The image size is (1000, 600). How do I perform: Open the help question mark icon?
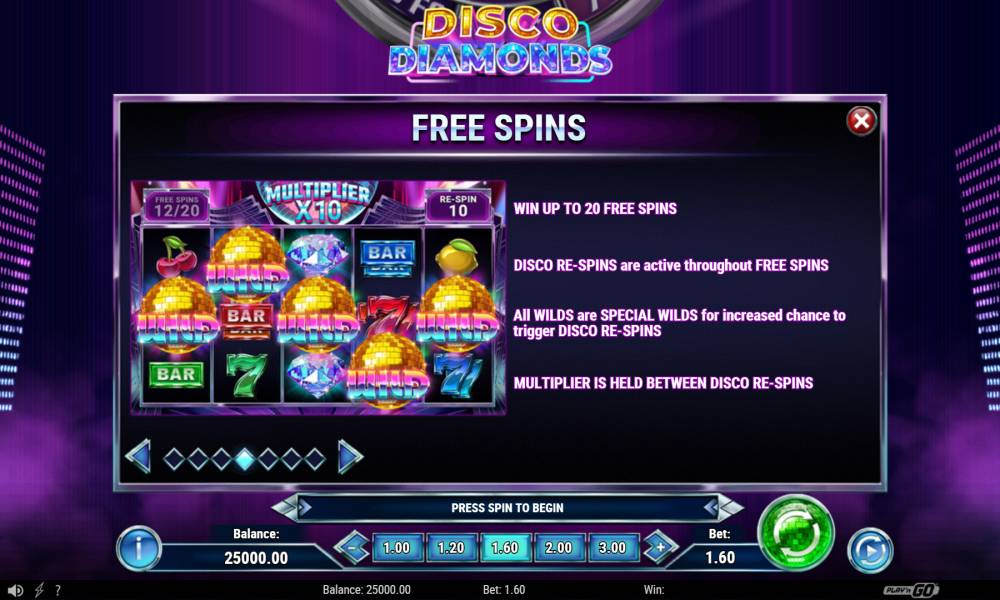pos(58,590)
